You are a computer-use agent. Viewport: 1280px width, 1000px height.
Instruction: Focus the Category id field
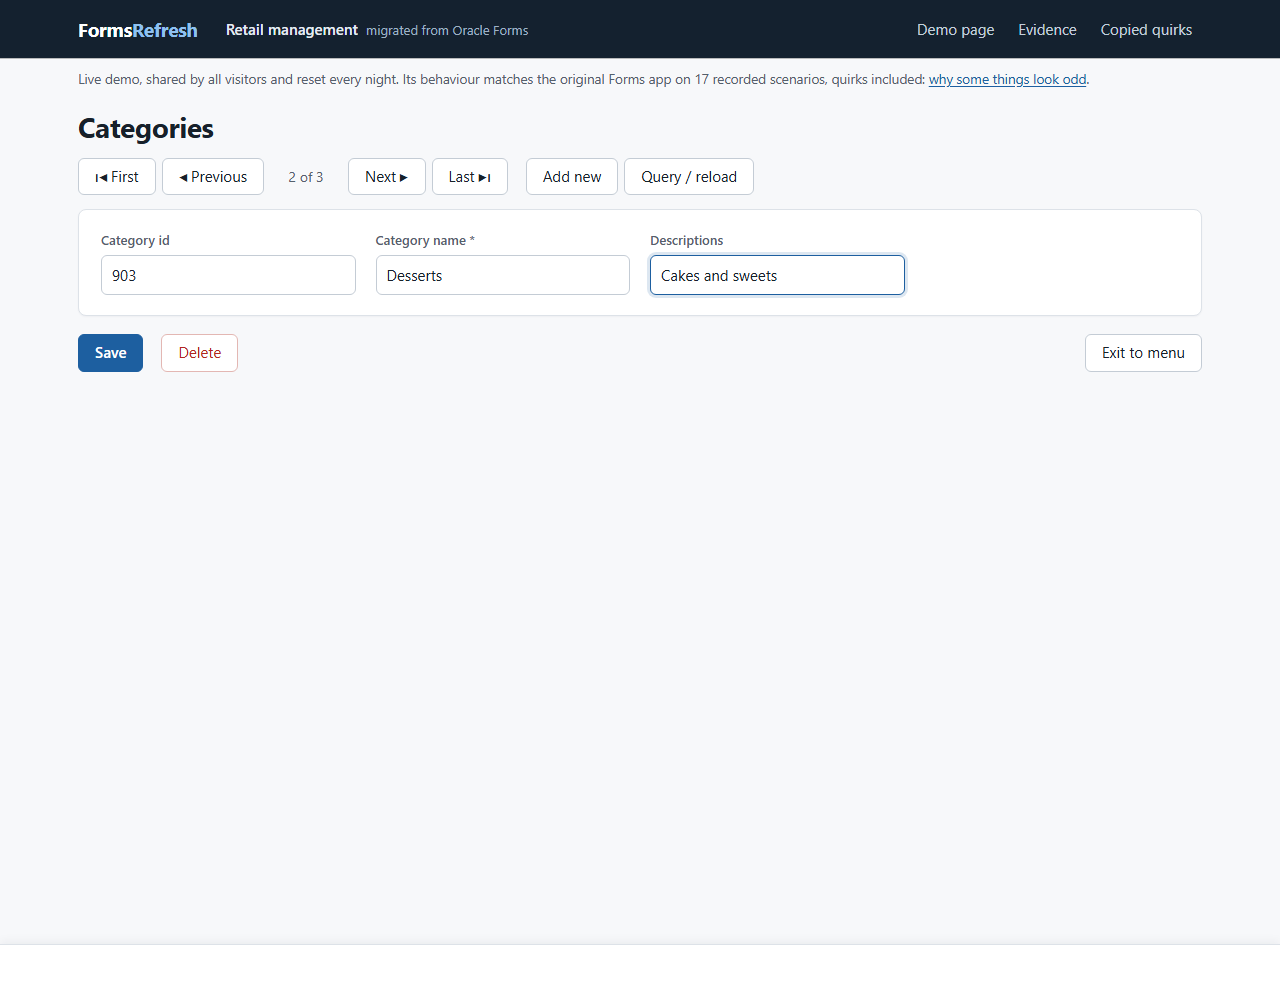coord(228,275)
